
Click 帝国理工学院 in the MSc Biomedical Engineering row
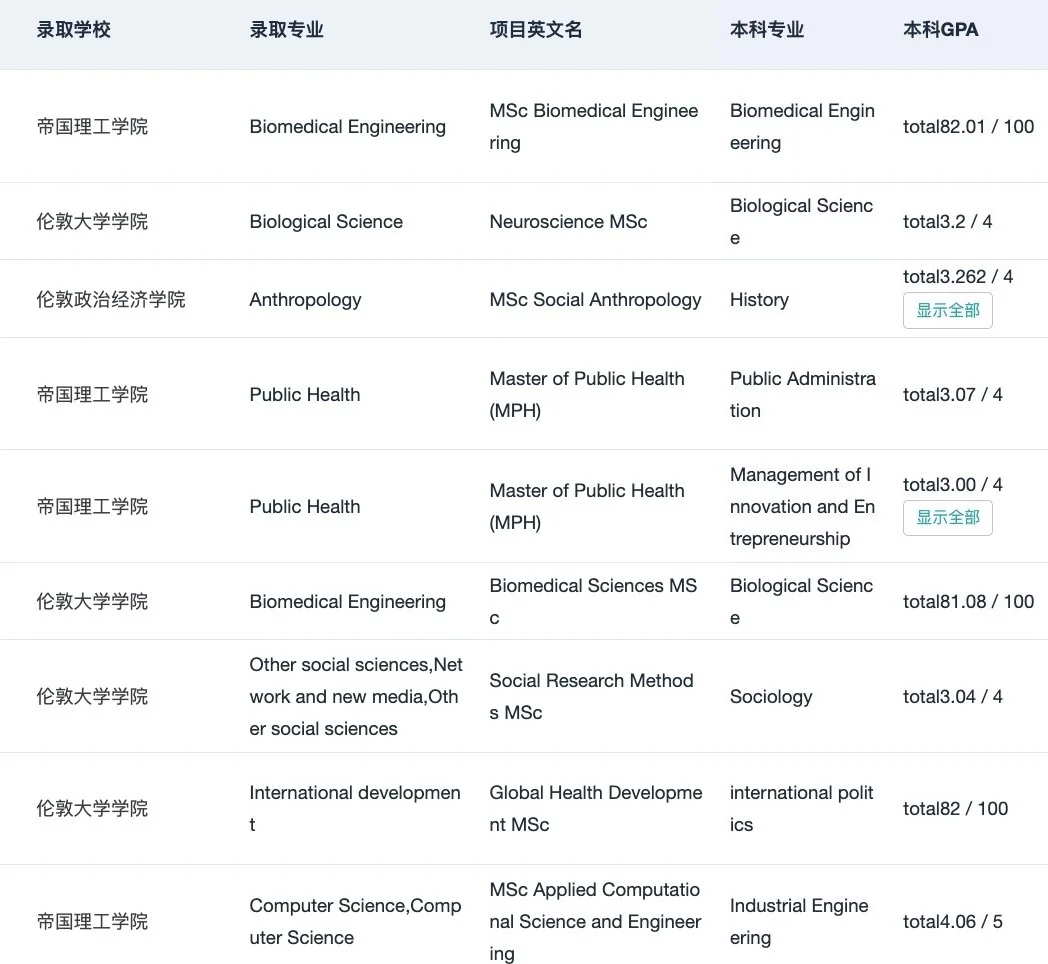click(92, 126)
